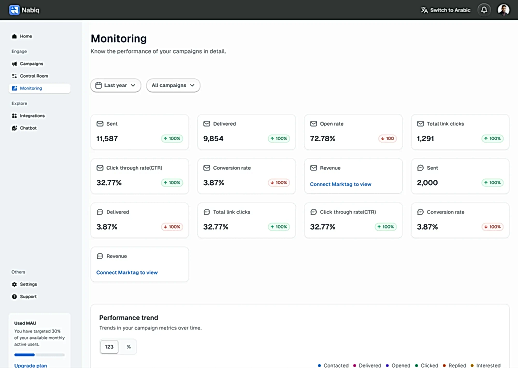Open the notifications bell
This screenshot has height=368, width=518.
(484, 10)
